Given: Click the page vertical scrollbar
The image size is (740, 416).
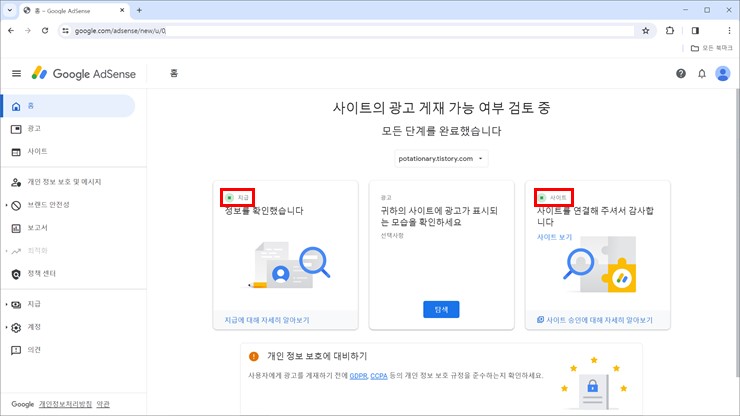Looking at the screenshot, I should [736, 231].
